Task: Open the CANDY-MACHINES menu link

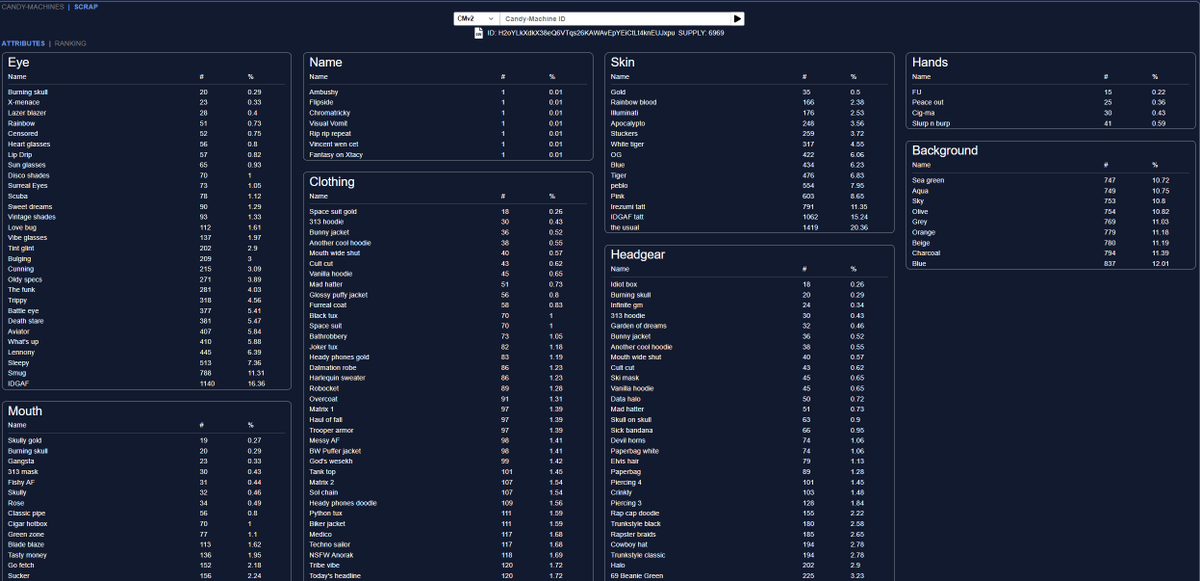Action: 32,6
